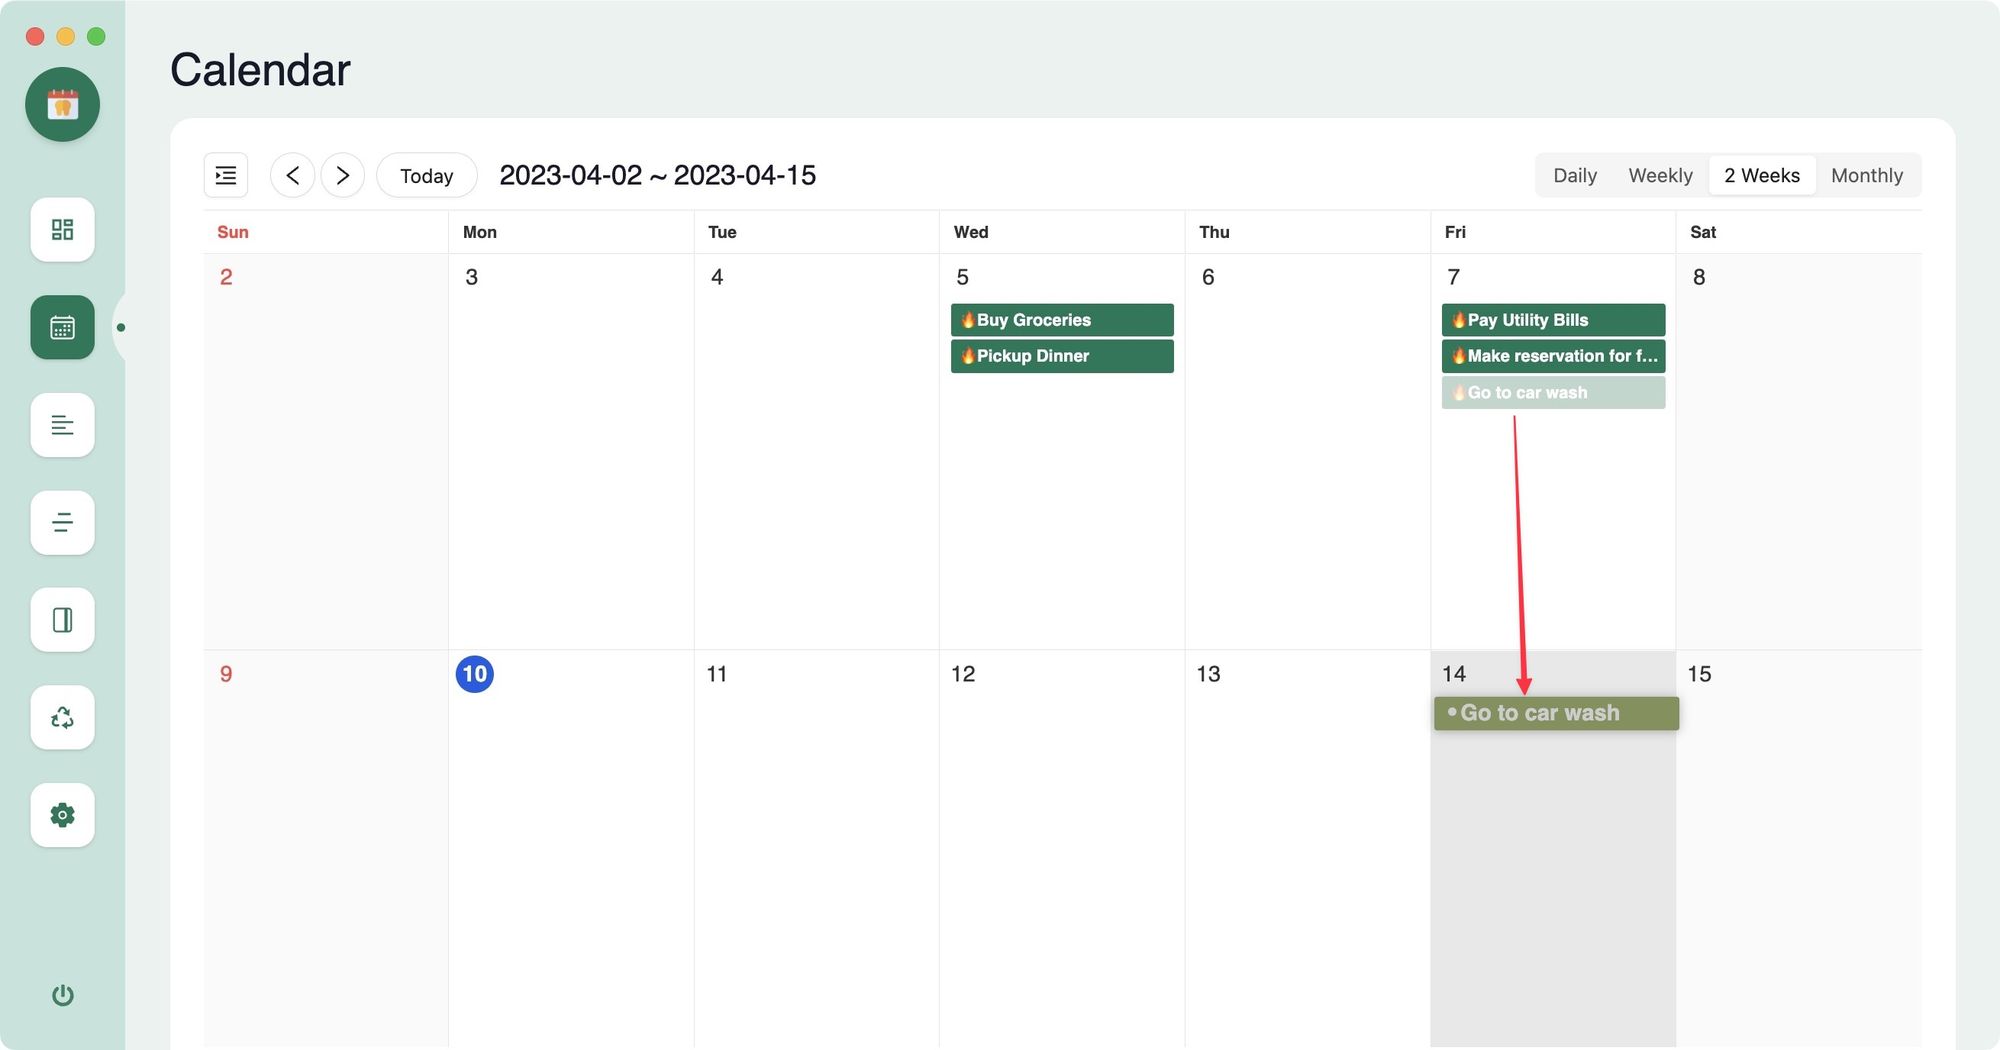This screenshot has height=1050, width=2000.
Task: Open the Buy Groceries event
Action: 1061,320
